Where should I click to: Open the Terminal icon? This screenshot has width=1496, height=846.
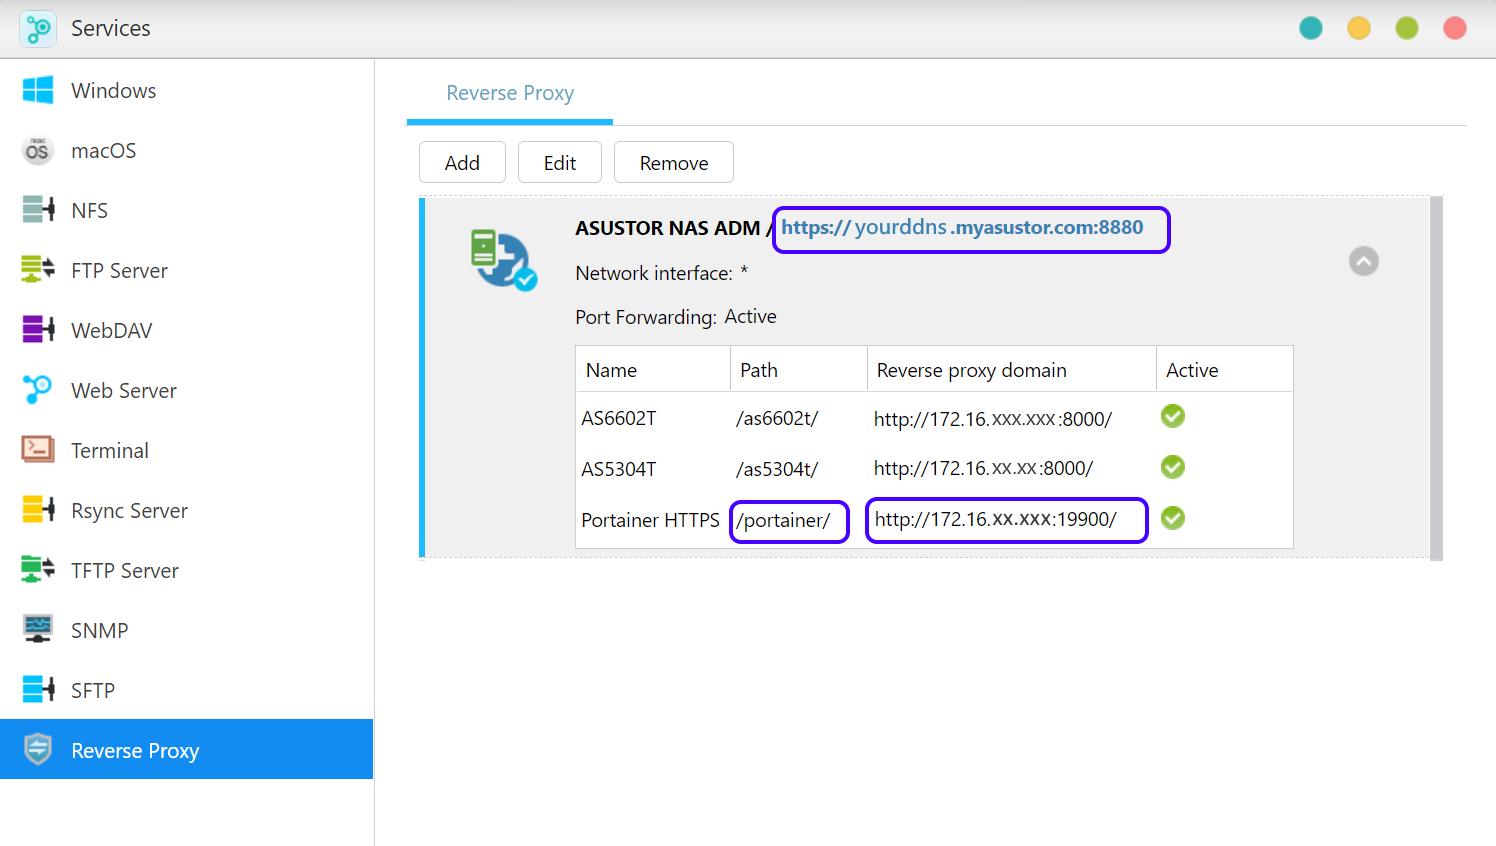pos(38,450)
